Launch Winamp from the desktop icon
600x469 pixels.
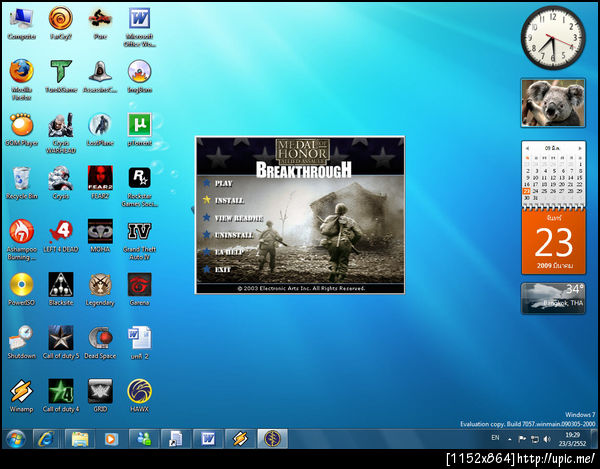(x=21, y=396)
